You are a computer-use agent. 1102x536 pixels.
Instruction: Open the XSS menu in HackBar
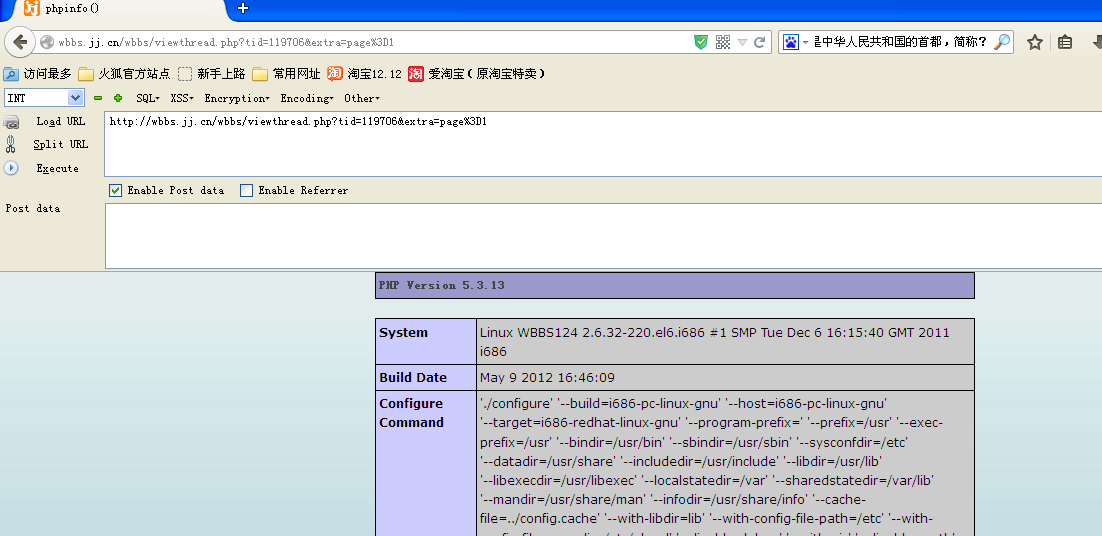click(x=181, y=98)
